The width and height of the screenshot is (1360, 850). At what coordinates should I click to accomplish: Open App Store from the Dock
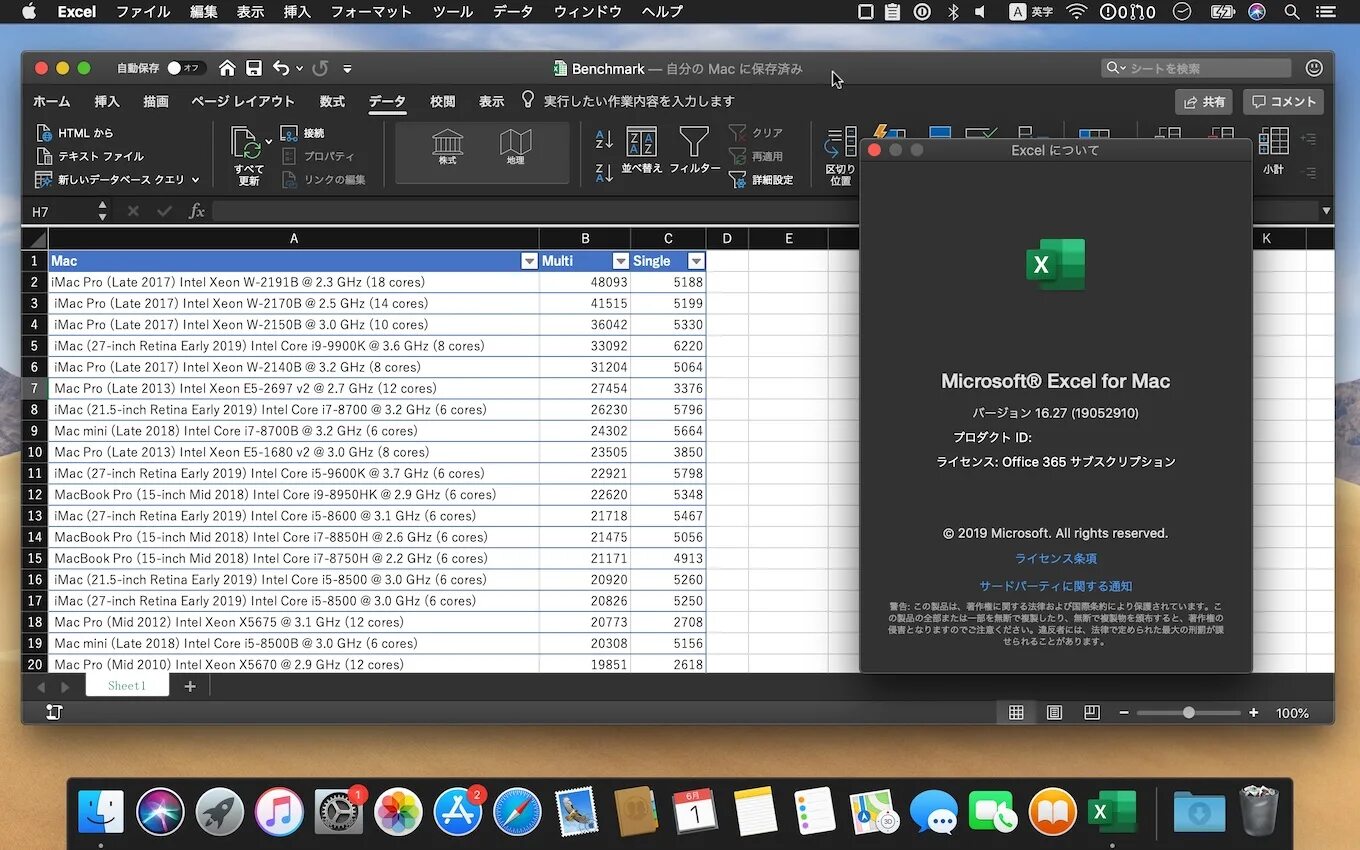458,811
